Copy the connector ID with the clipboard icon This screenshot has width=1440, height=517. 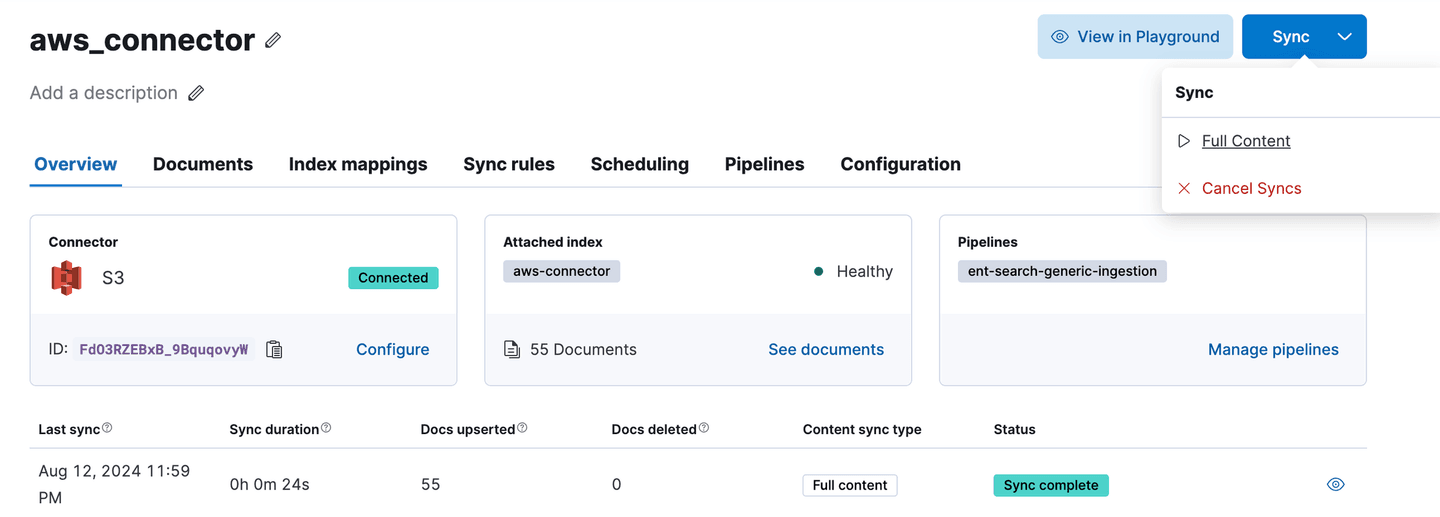[x=274, y=349]
